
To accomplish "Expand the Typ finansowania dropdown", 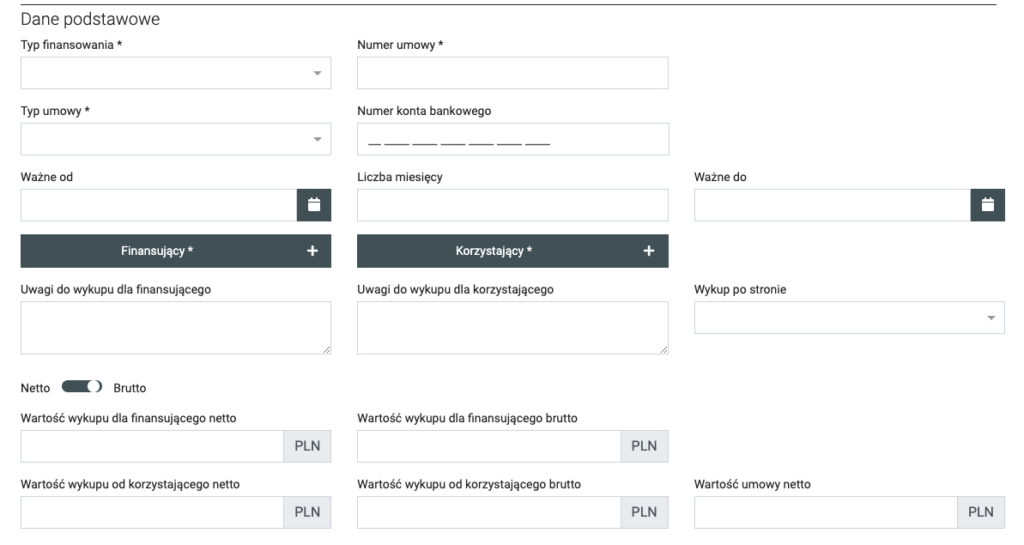I will pos(175,73).
